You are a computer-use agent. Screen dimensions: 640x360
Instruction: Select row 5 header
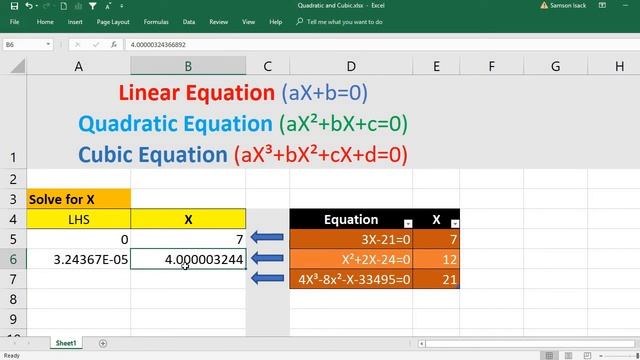[x=13, y=239]
